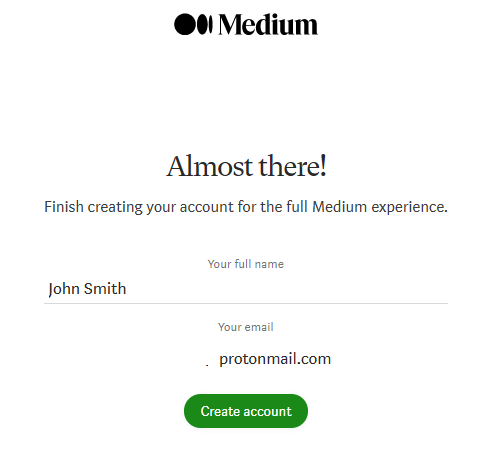
Task: Click the Your full name label
Action: coord(246,264)
